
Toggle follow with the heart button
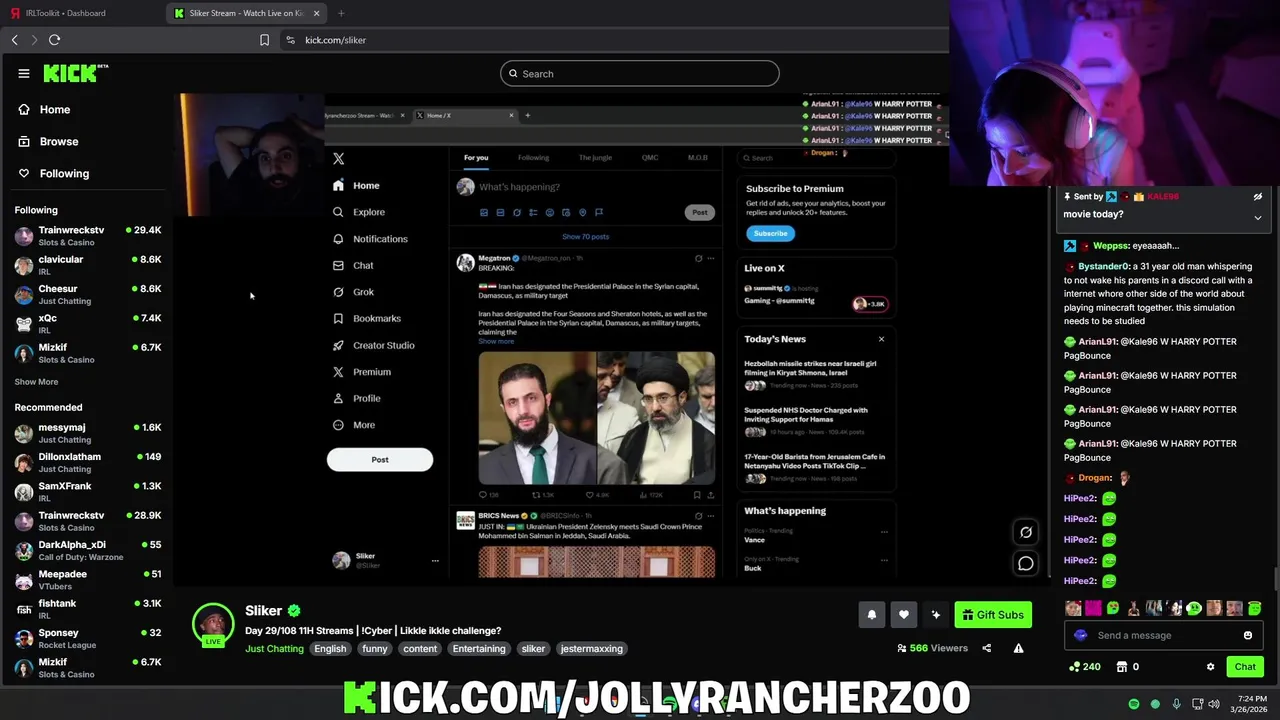pyautogui.click(x=904, y=615)
